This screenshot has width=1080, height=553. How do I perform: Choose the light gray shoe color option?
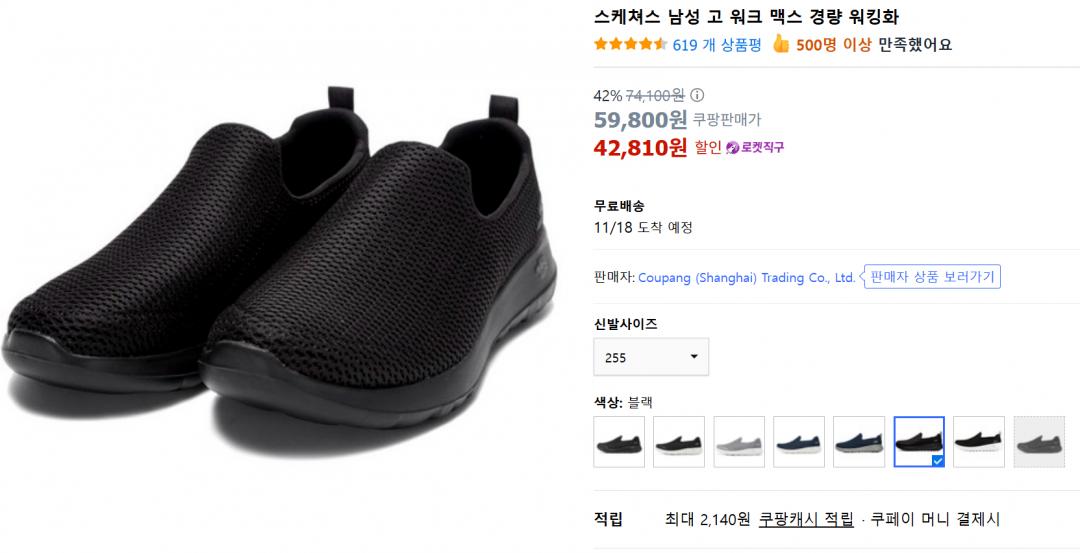[x=739, y=442]
